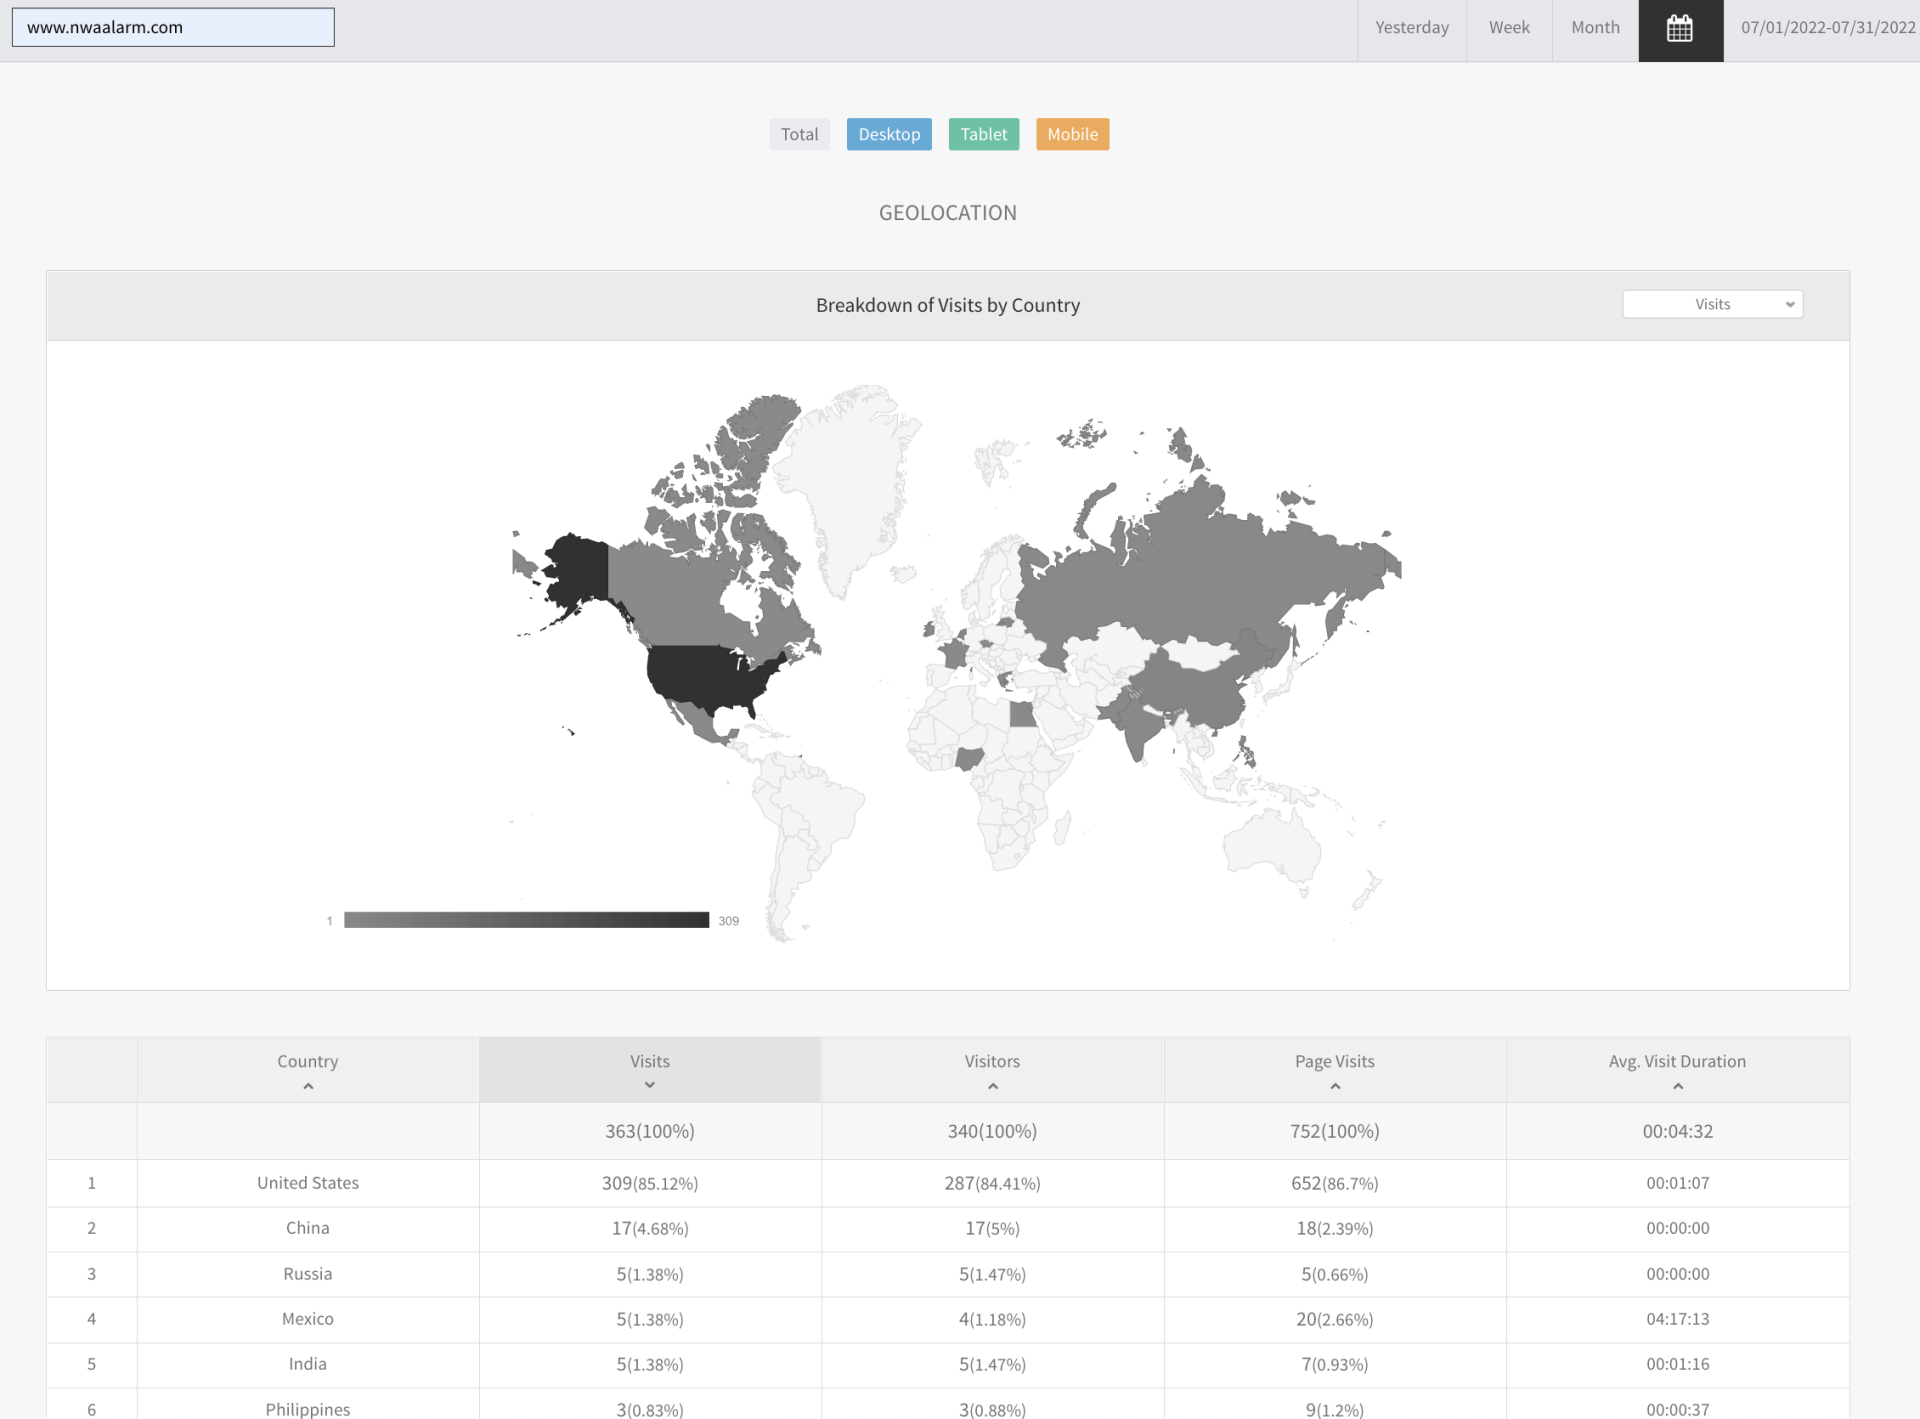Select the Week time range tab
The height and width of the screenshot is (1419, 1920).
[1508, 29]
